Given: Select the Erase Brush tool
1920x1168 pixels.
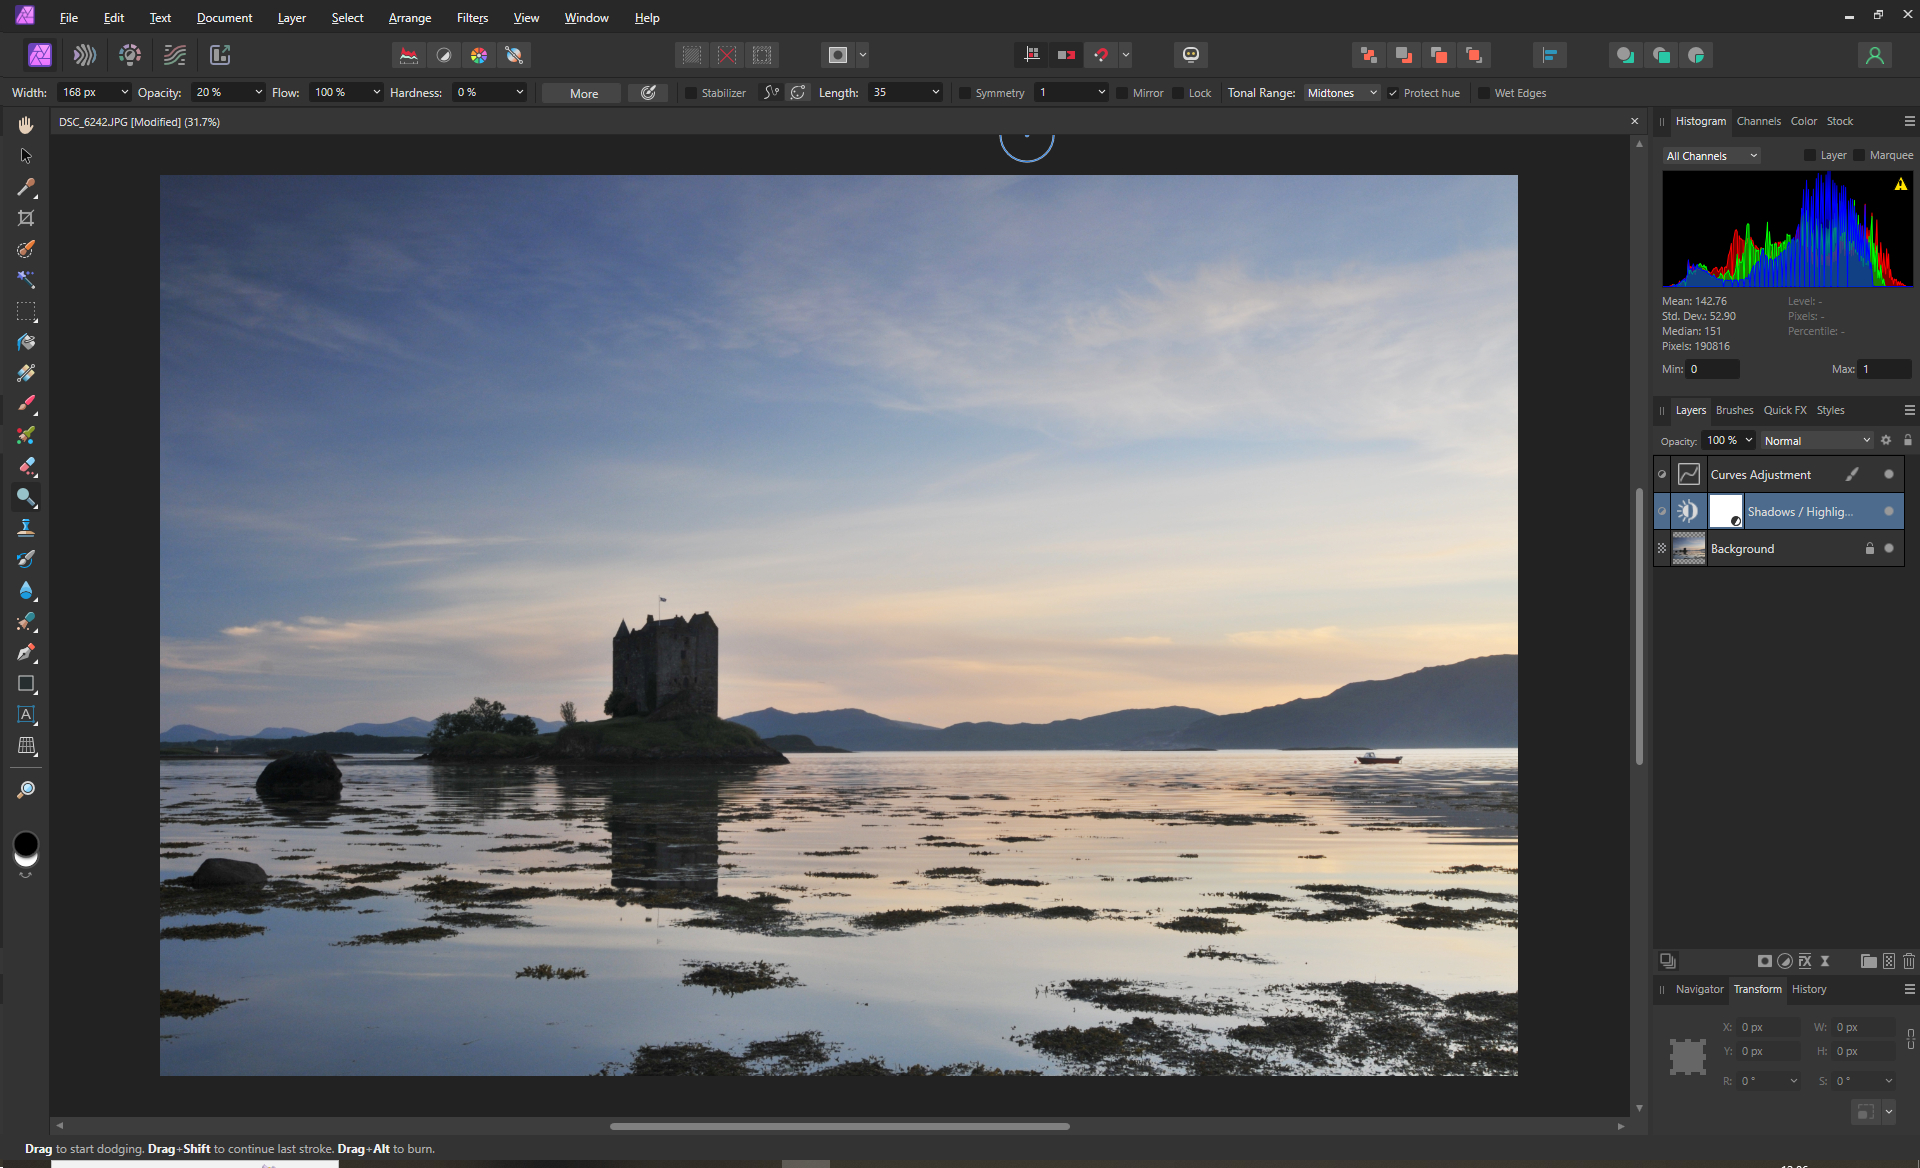Looking at the screenshot, I should point(26,466).
